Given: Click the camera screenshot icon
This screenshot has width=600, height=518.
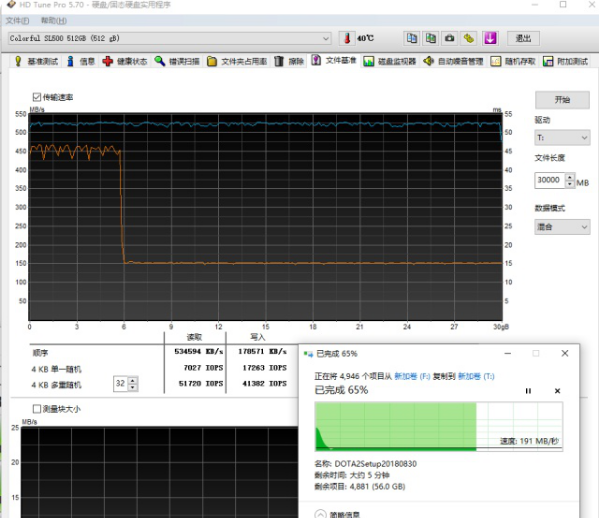Looking at the screenshot, I should point(450,38).
